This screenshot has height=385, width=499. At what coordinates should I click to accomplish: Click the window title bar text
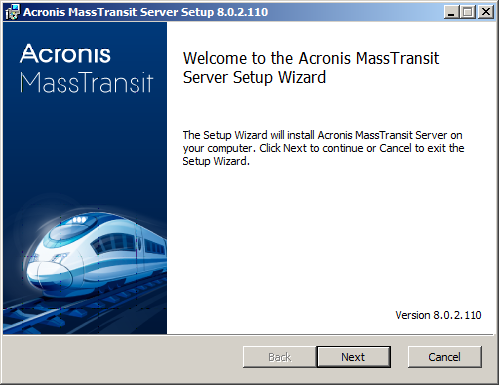[x=145, y=12]
